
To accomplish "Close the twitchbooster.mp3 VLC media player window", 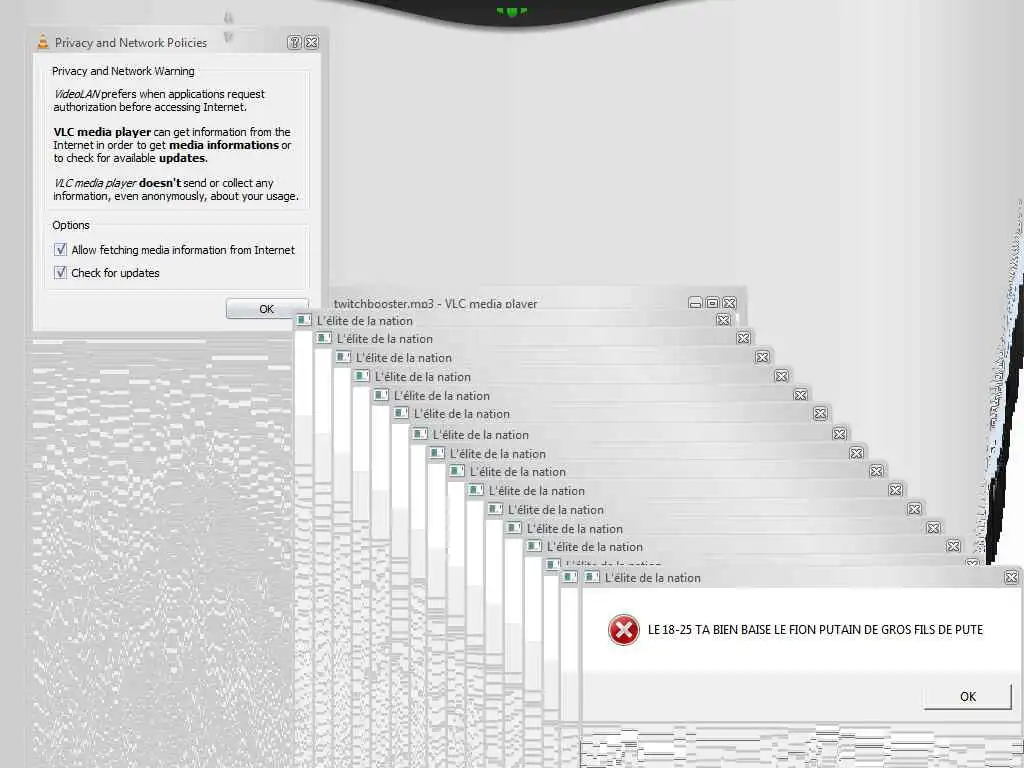I will (x=729, y=303).
